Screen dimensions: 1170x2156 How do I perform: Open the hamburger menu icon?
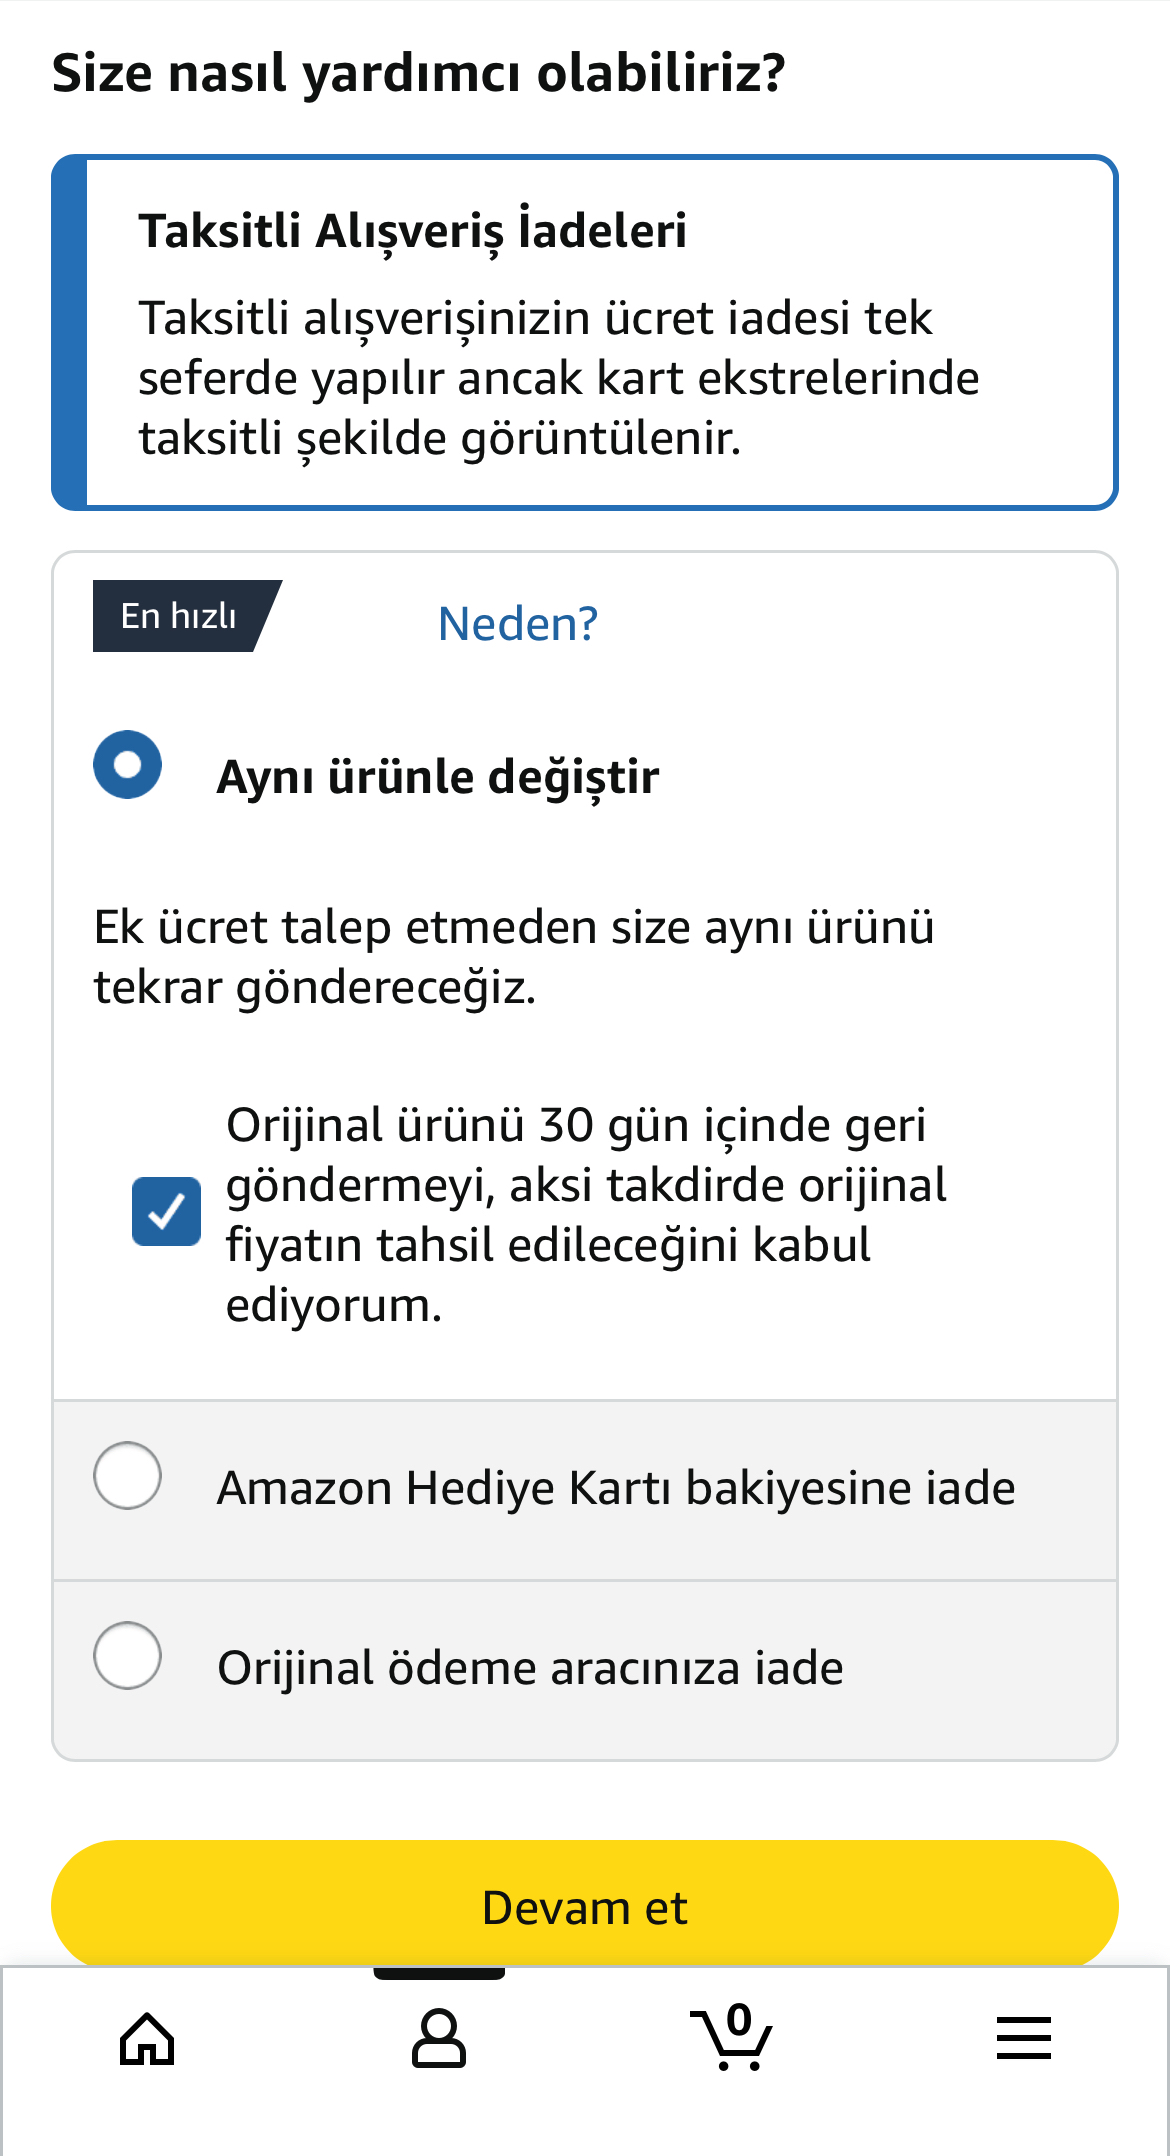pos(1023,2038)
